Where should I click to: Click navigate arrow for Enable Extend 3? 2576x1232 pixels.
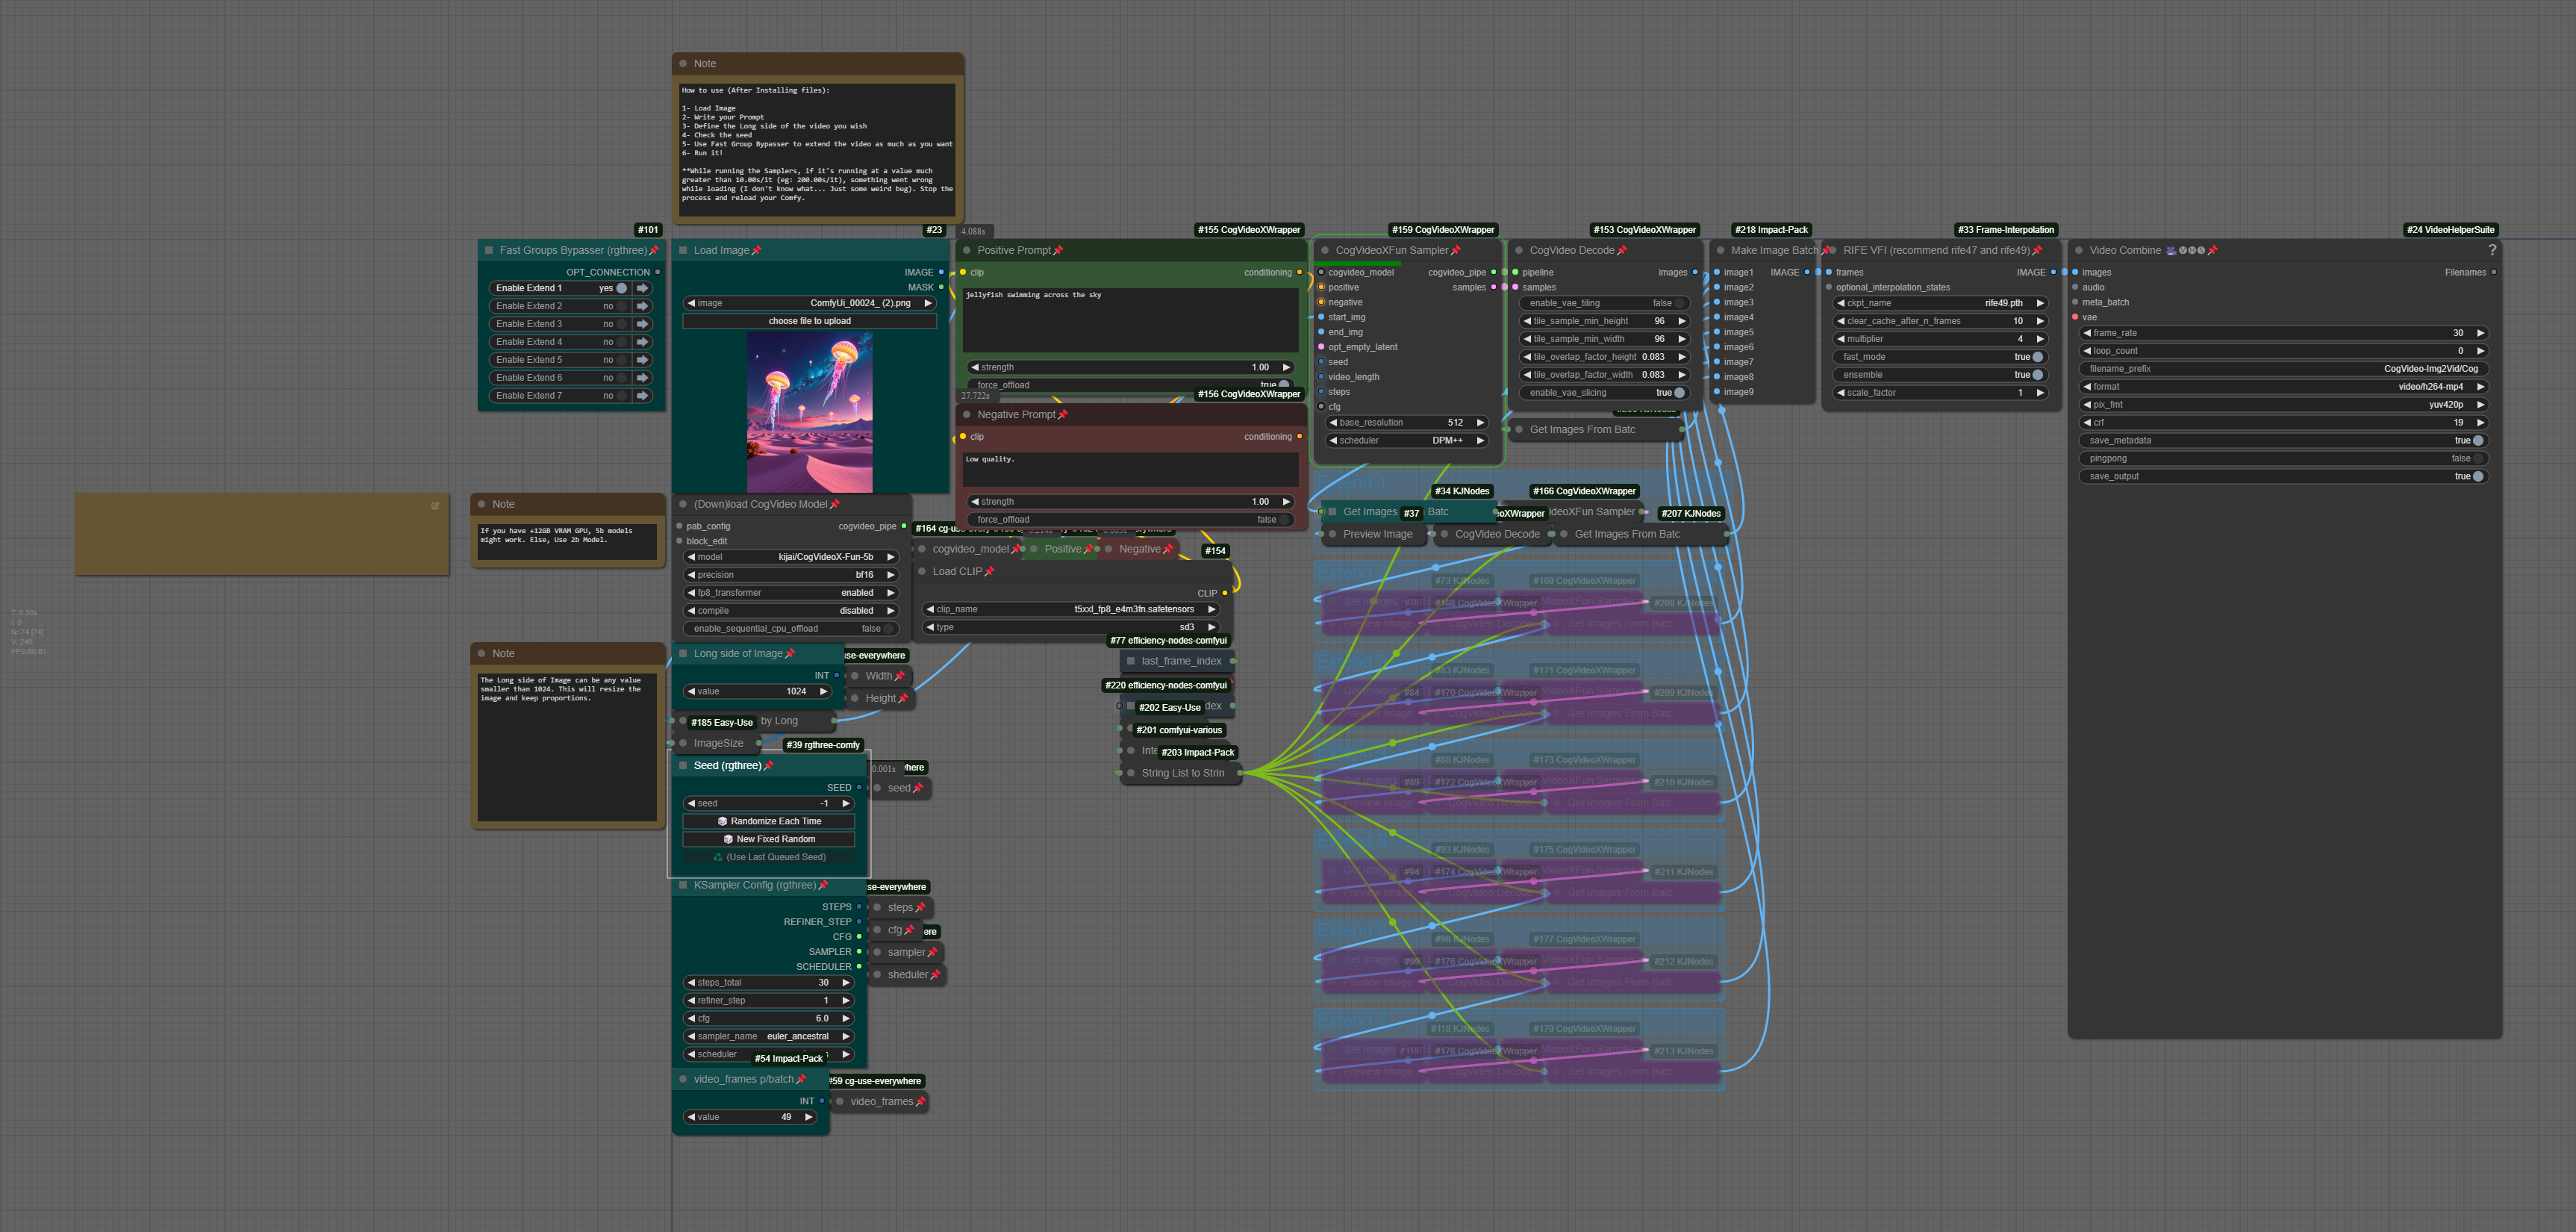(643, 324)
